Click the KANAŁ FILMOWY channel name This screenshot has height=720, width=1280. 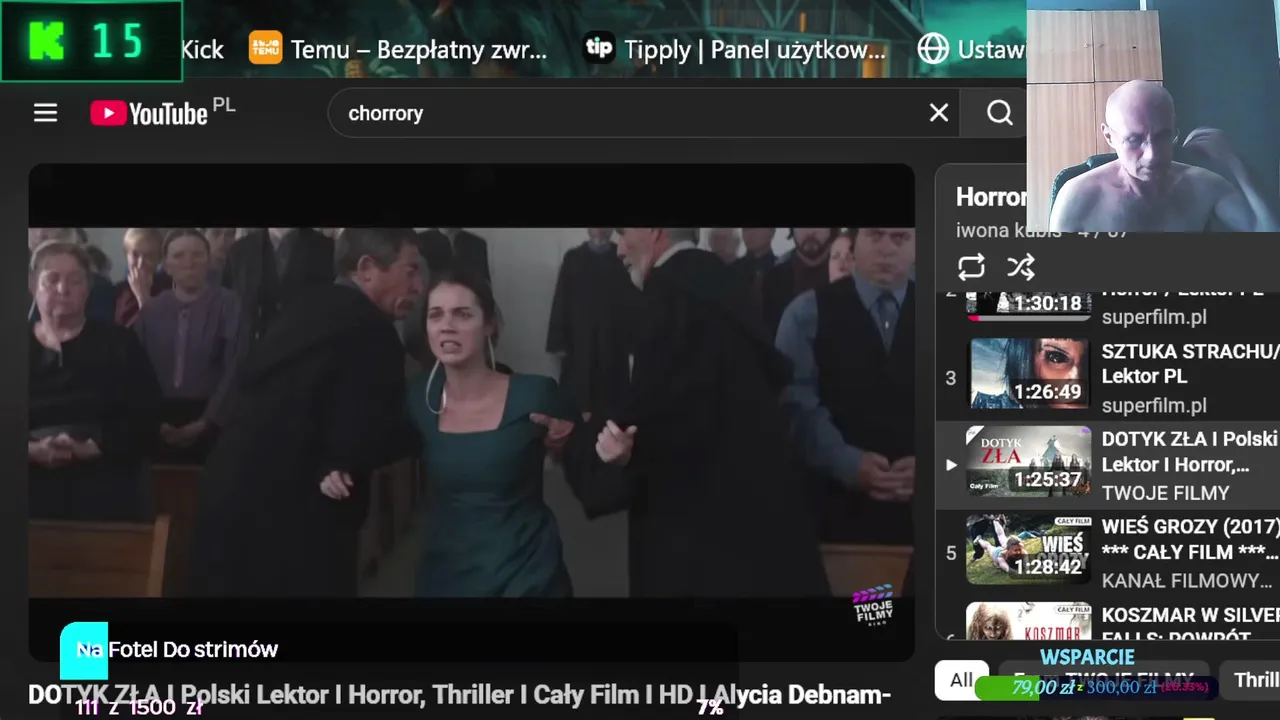[x=1187, y=581]
